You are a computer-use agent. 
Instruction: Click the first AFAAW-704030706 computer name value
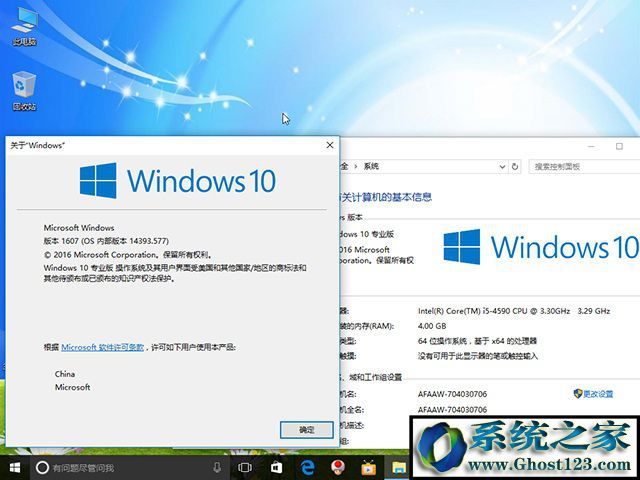(x=452, y=394)
